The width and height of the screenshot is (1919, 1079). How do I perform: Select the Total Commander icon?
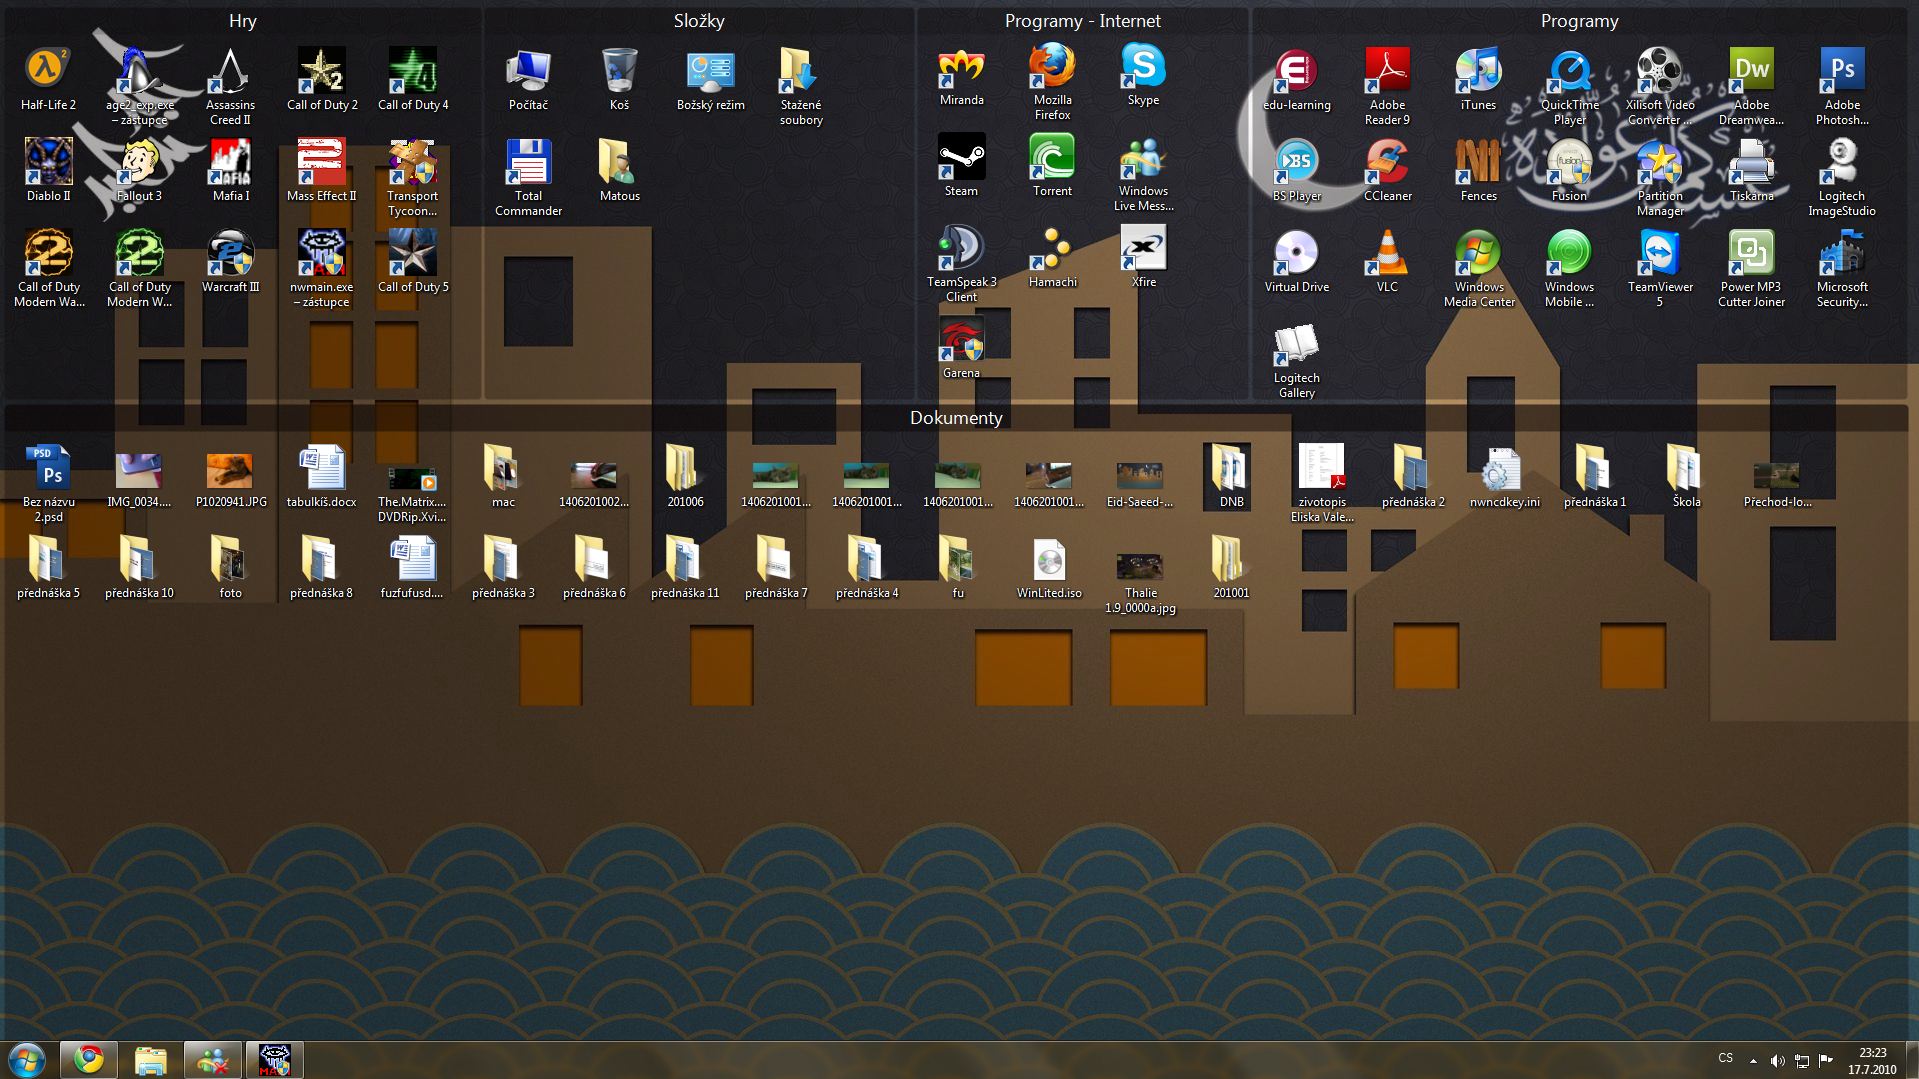(x=528, y=162)
